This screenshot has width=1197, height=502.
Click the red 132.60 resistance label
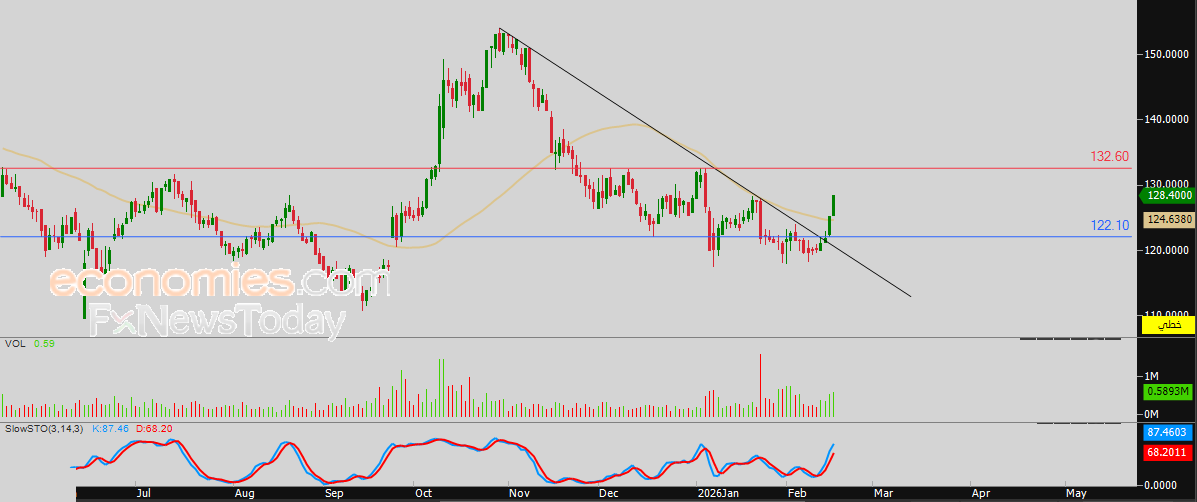coord(1109,157)
